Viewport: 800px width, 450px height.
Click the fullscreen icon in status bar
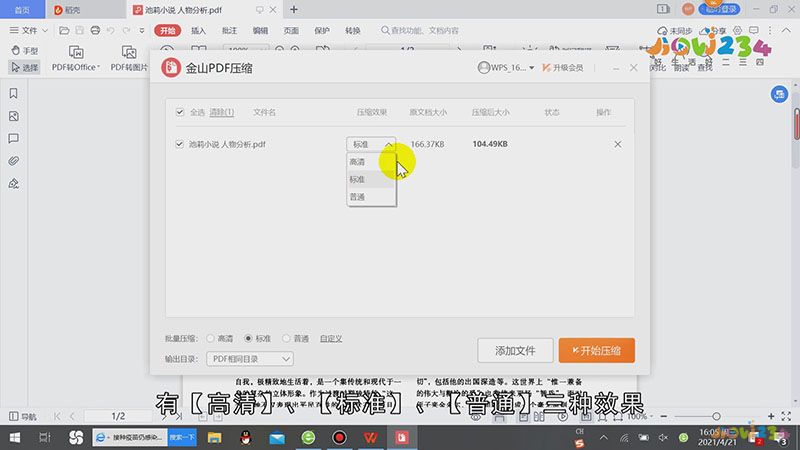(786, 416)
